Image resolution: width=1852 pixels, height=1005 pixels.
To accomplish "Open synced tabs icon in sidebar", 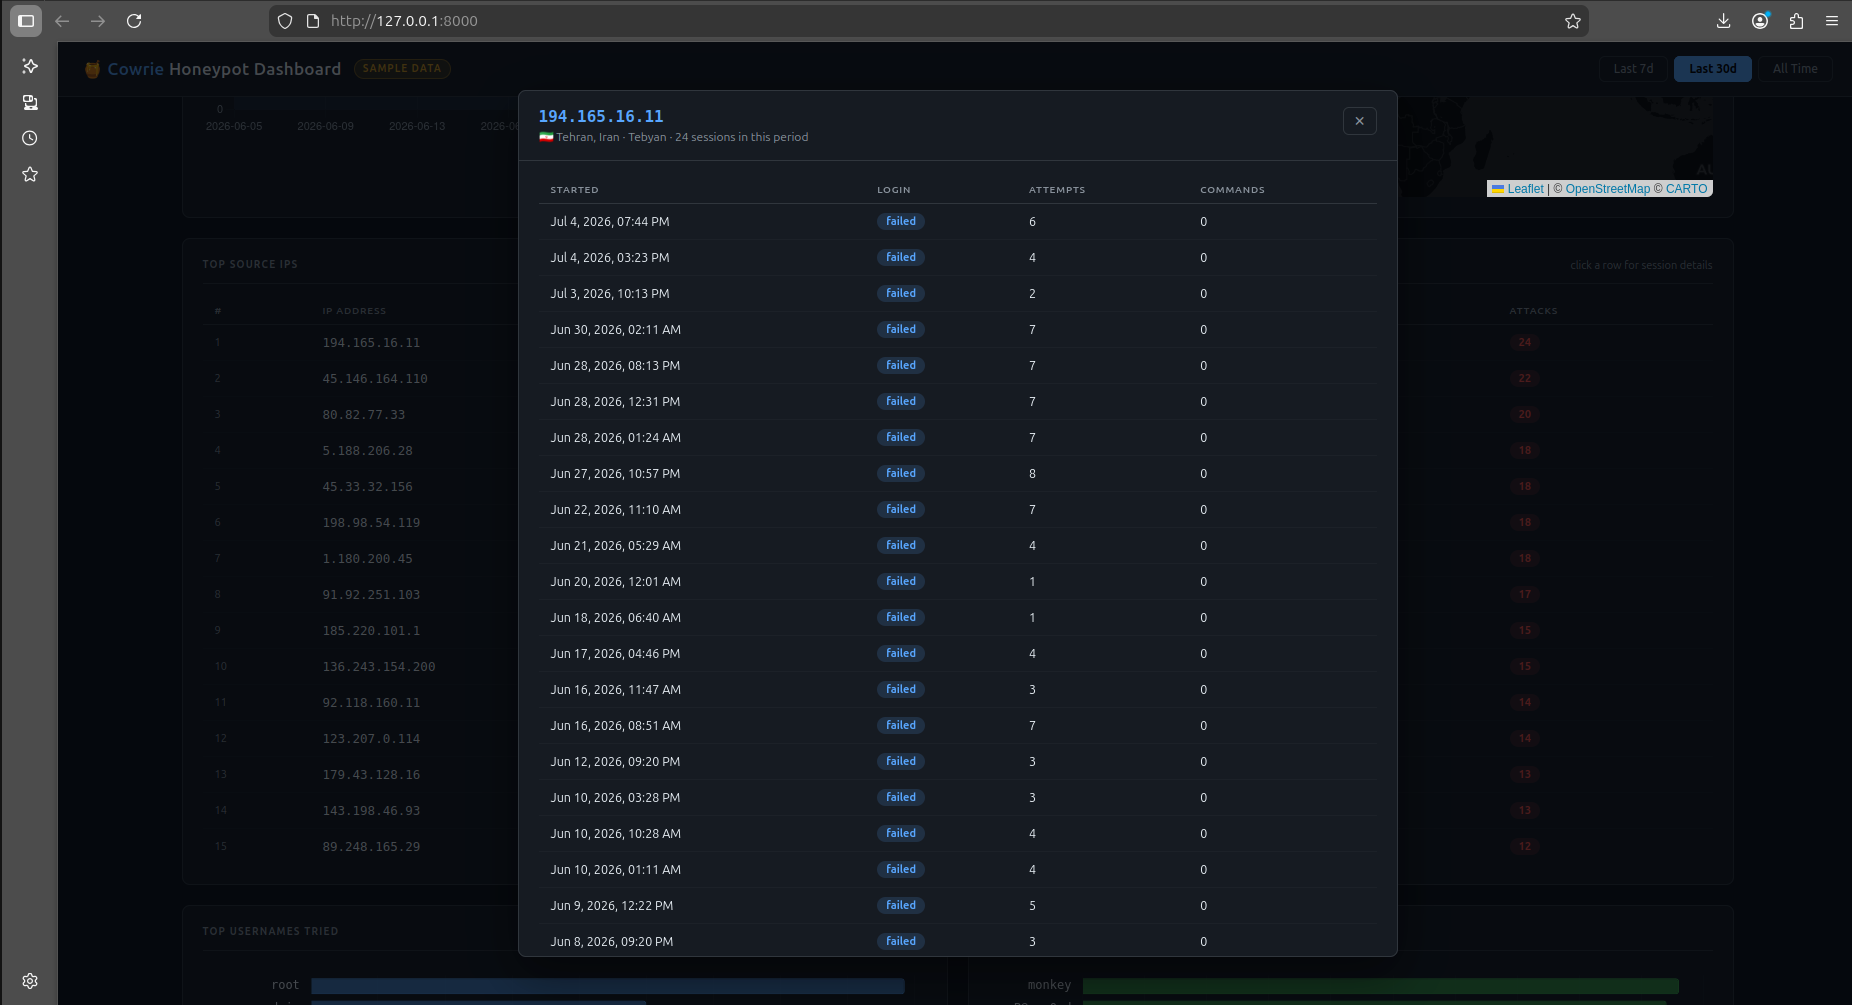I will (30, 102).
